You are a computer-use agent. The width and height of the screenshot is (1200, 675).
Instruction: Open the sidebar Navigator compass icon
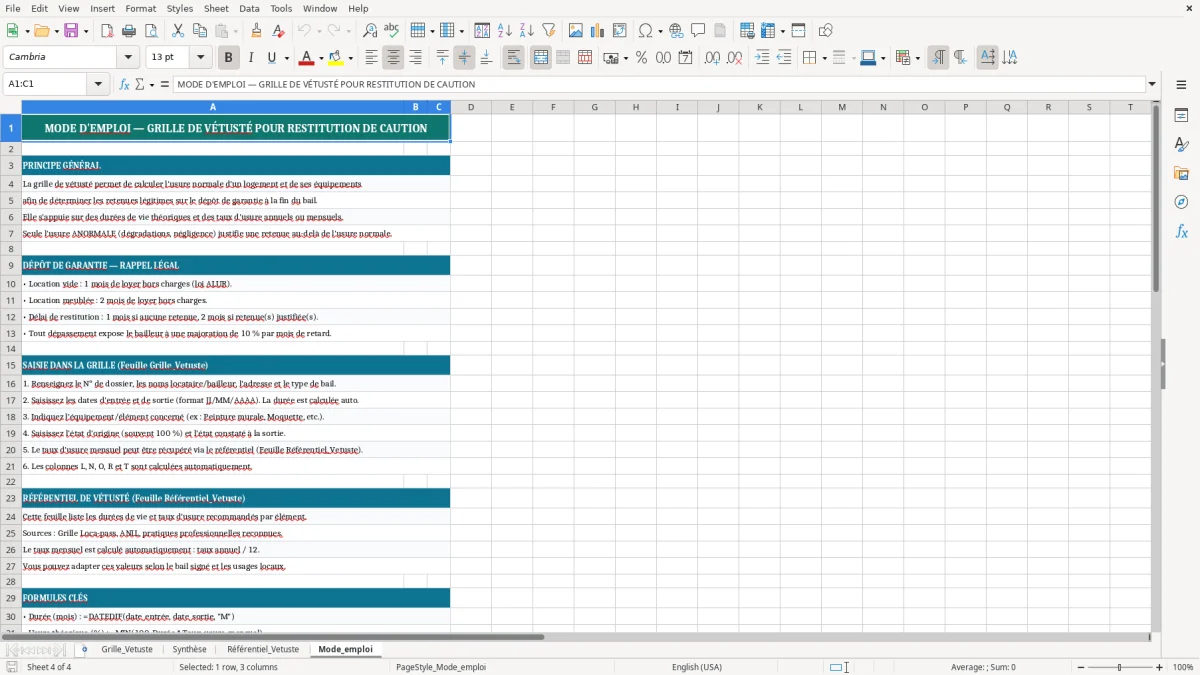click(1181, 202)
